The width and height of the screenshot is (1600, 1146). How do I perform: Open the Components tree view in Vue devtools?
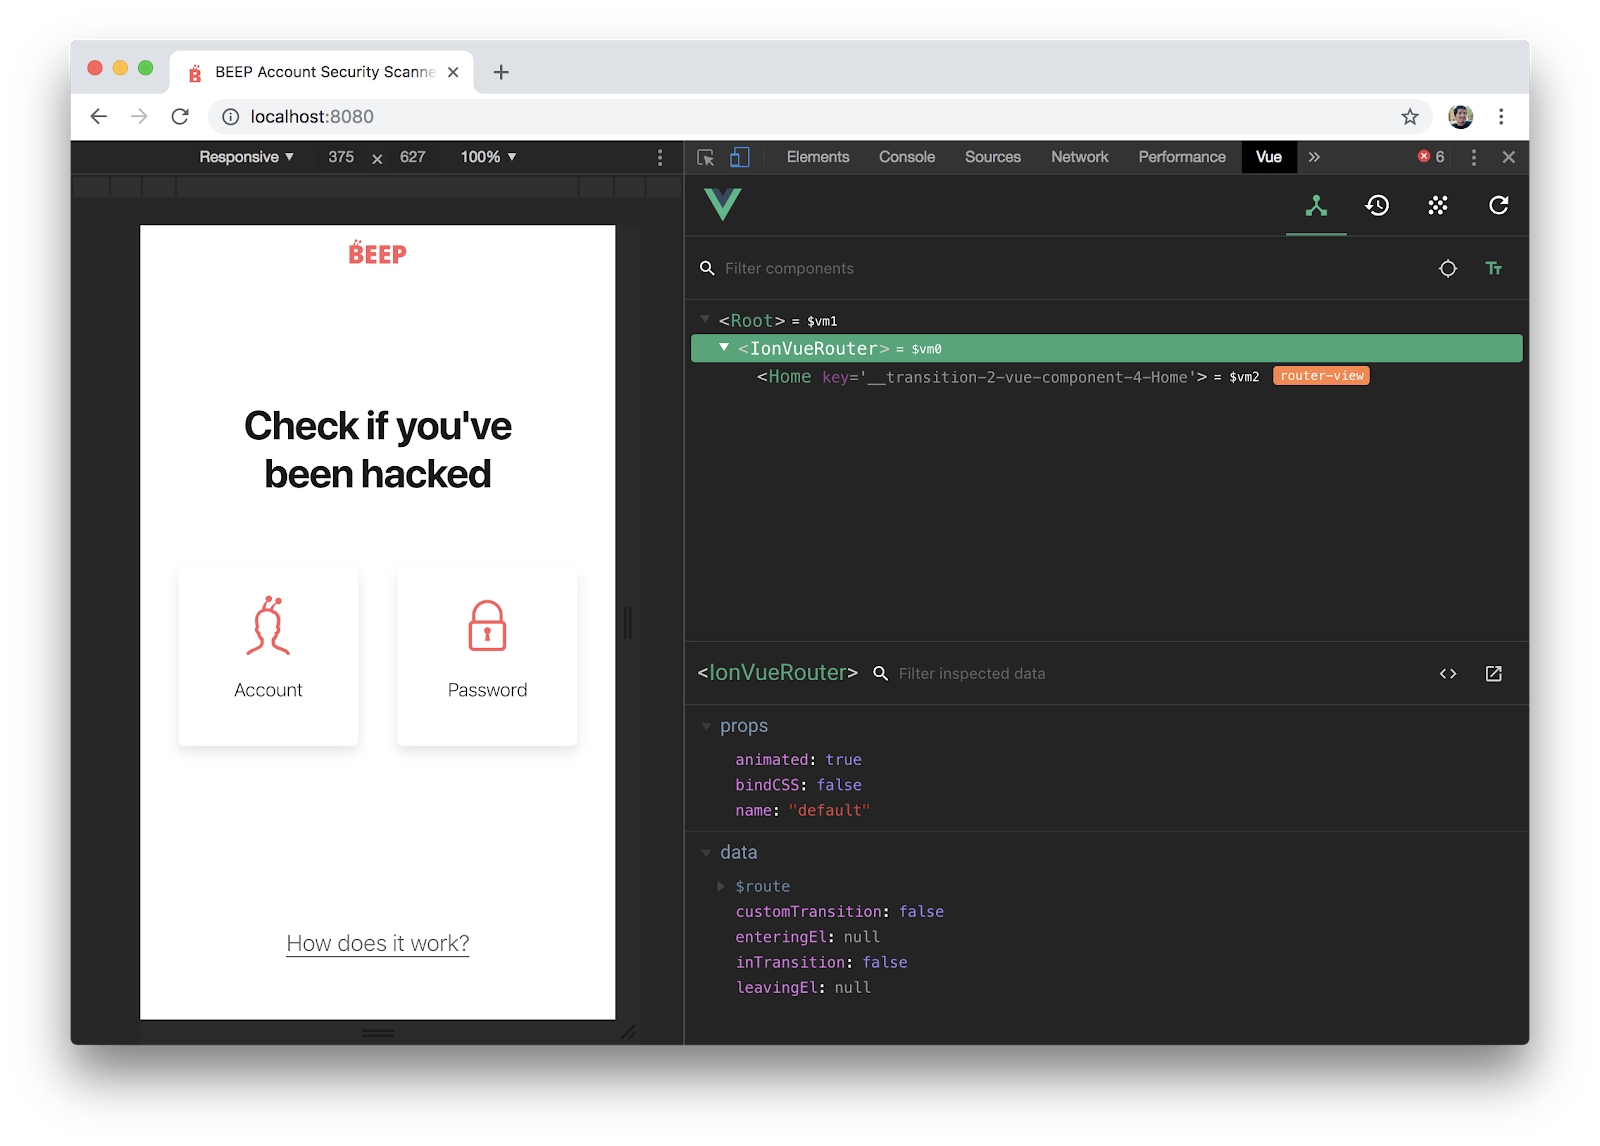tap(1316, 206)
